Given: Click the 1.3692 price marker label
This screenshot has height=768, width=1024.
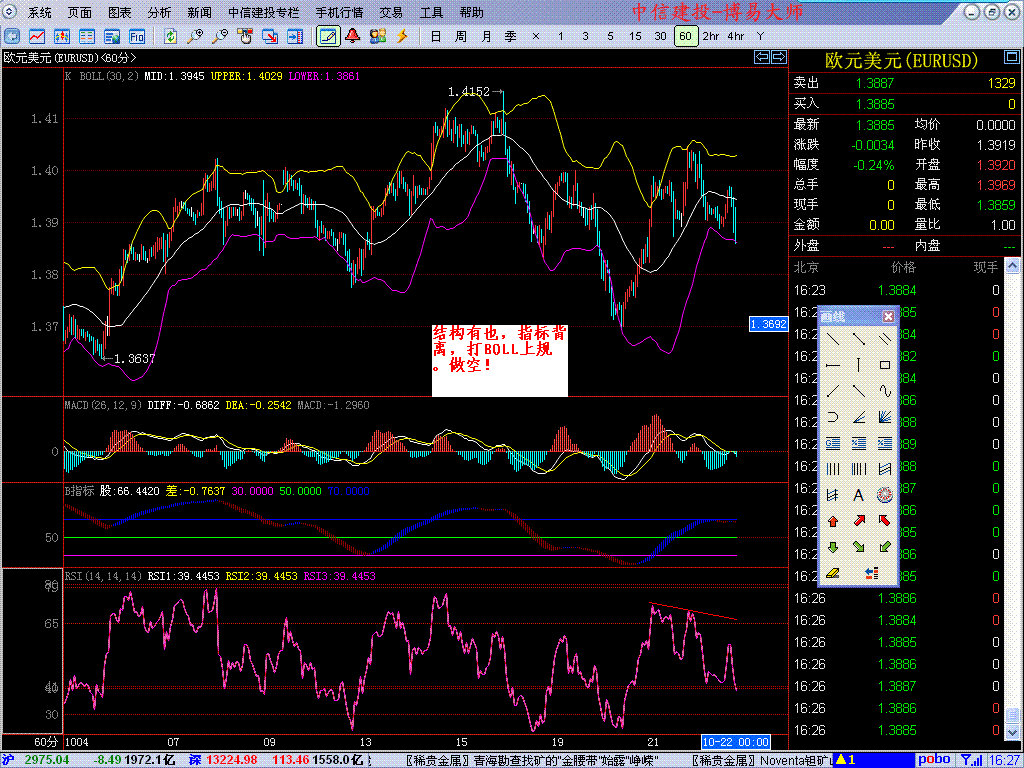Looking at the screenshot, I should pyautogui.click(x=769, y=324).
